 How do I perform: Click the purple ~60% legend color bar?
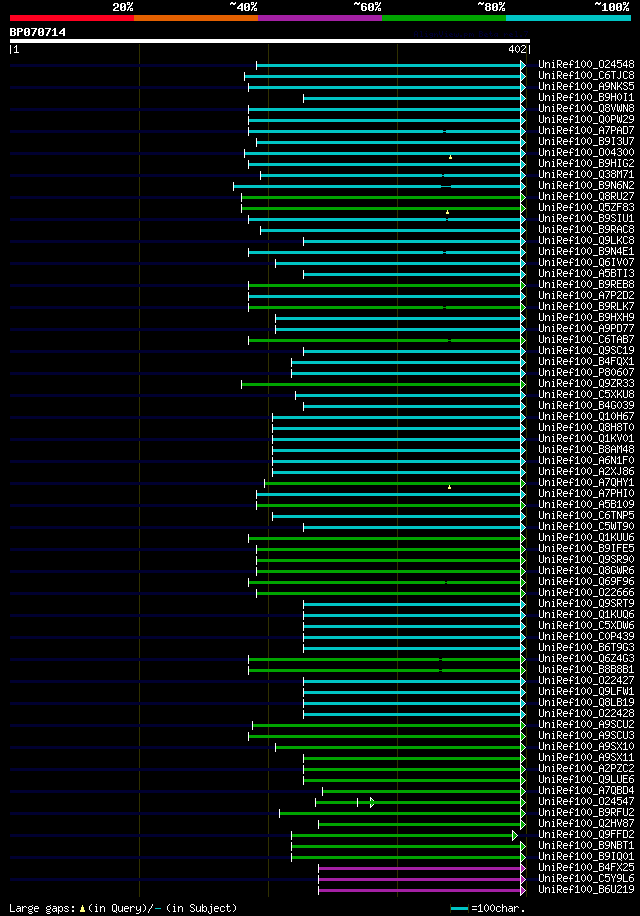(319, 18)
